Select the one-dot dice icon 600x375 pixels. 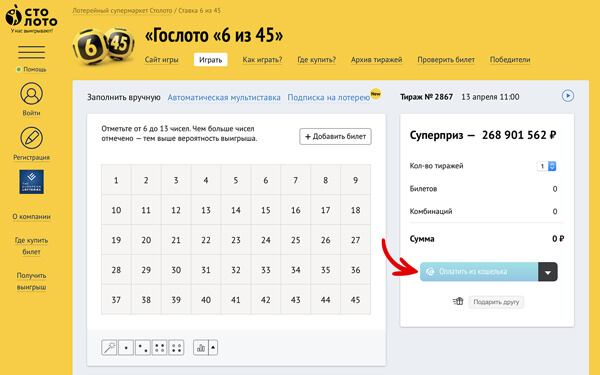pos(126,347)
